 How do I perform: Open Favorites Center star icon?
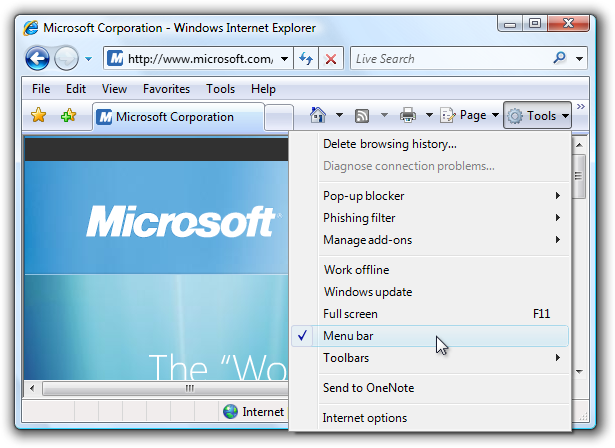(38, 115)
